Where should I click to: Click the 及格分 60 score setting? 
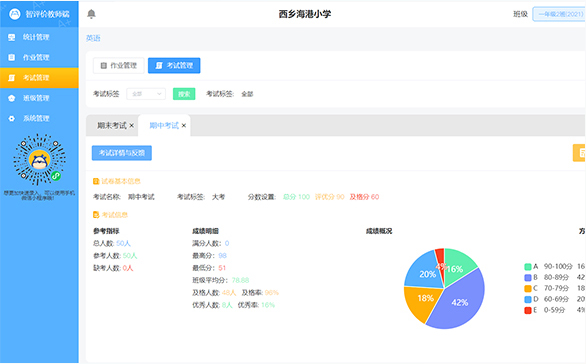(x=364, y=197)
